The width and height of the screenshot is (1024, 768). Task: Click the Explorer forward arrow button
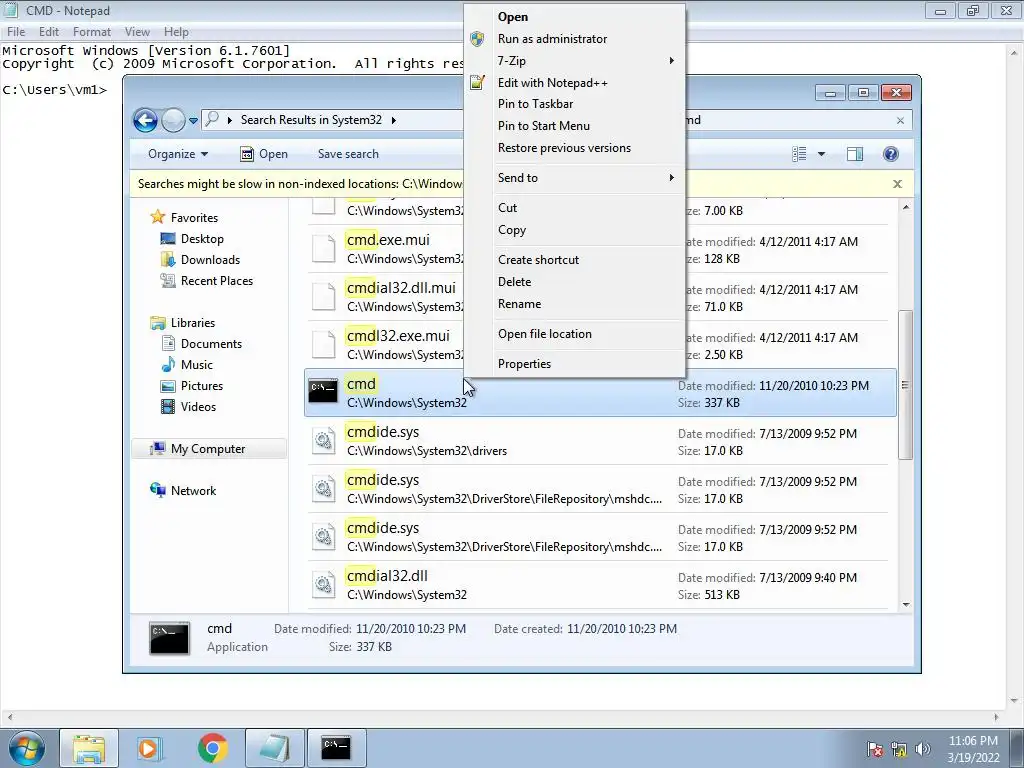pos(173,120)
